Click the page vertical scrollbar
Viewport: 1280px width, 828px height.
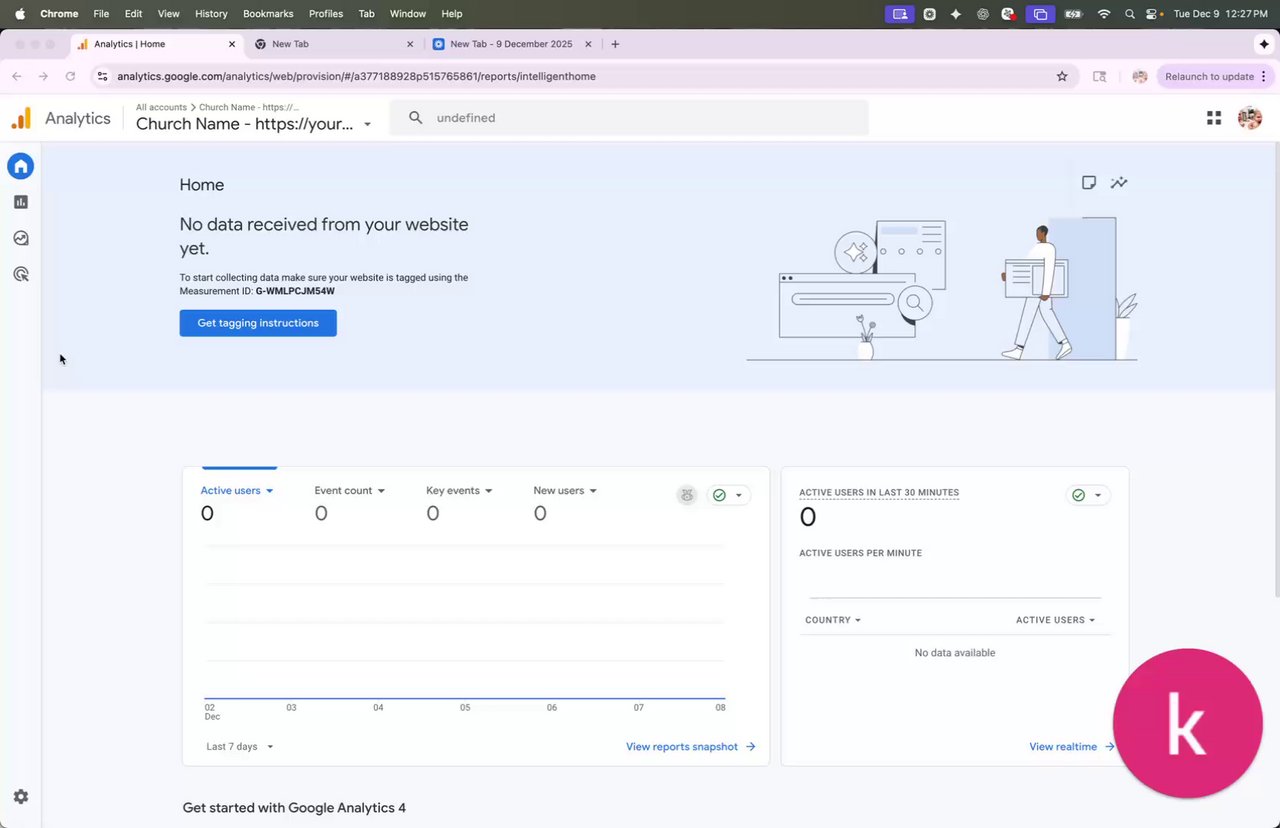[x=1275, y=370]
